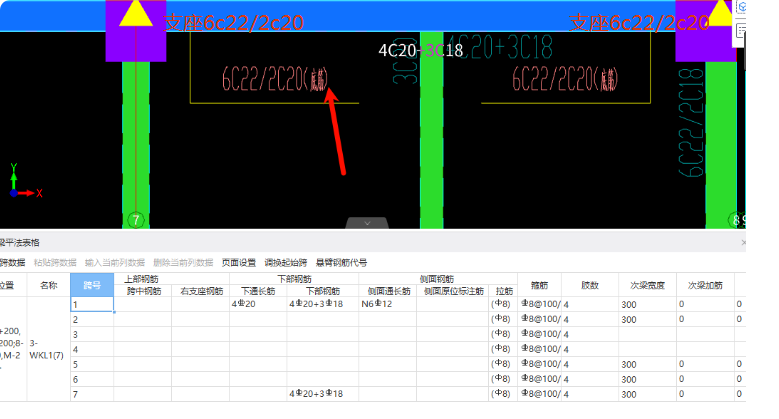Select span number 4 row cell
Screen dimensions: 779x419
pyautogui.click(x=92, y=349)
